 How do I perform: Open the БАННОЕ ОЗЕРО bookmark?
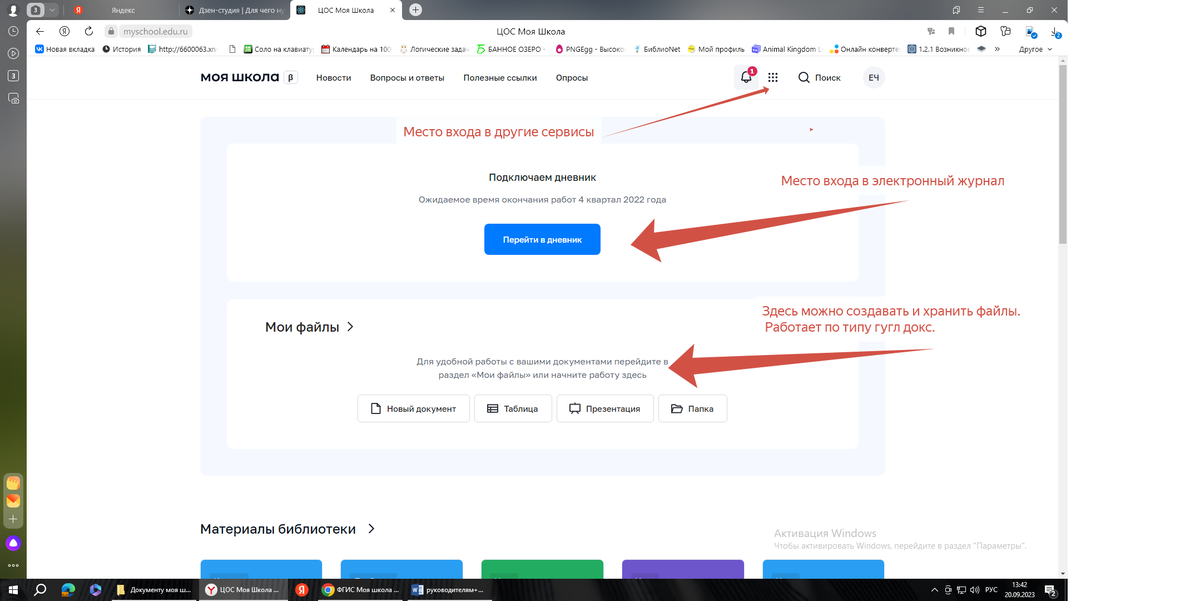pos(512,48)
